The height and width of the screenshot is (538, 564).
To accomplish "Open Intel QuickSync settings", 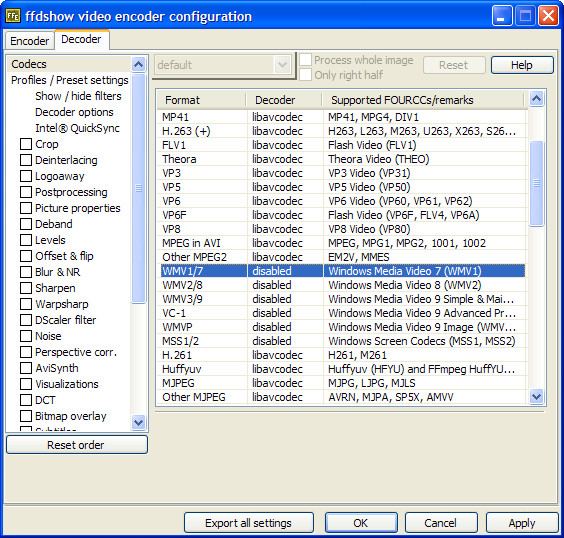I will 77,128.
